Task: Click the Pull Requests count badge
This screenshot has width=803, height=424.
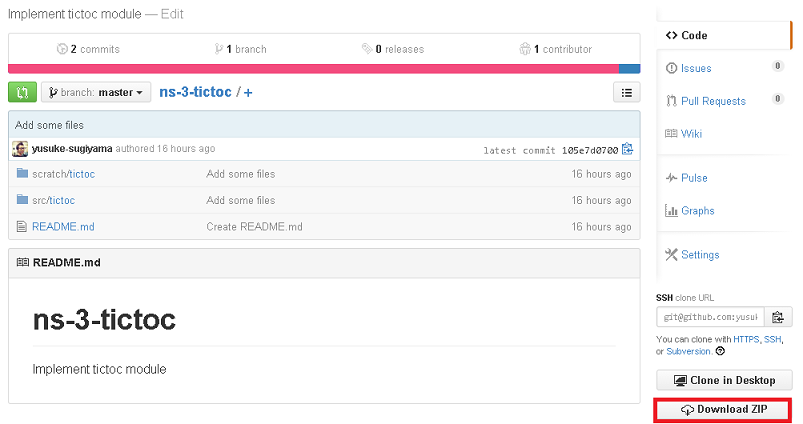Action: coord(777,99)
